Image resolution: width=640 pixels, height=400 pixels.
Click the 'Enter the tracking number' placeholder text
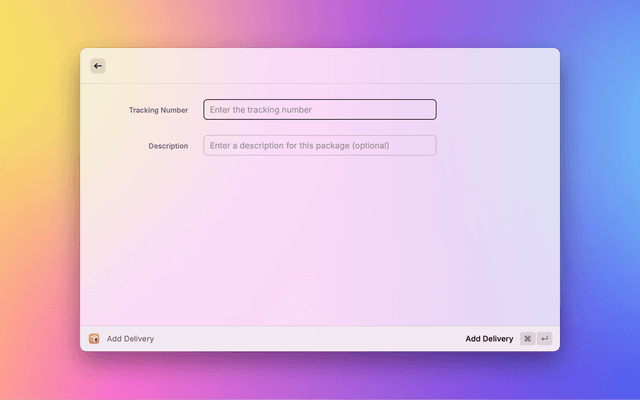pyautogui.click(x=261, y=110)
